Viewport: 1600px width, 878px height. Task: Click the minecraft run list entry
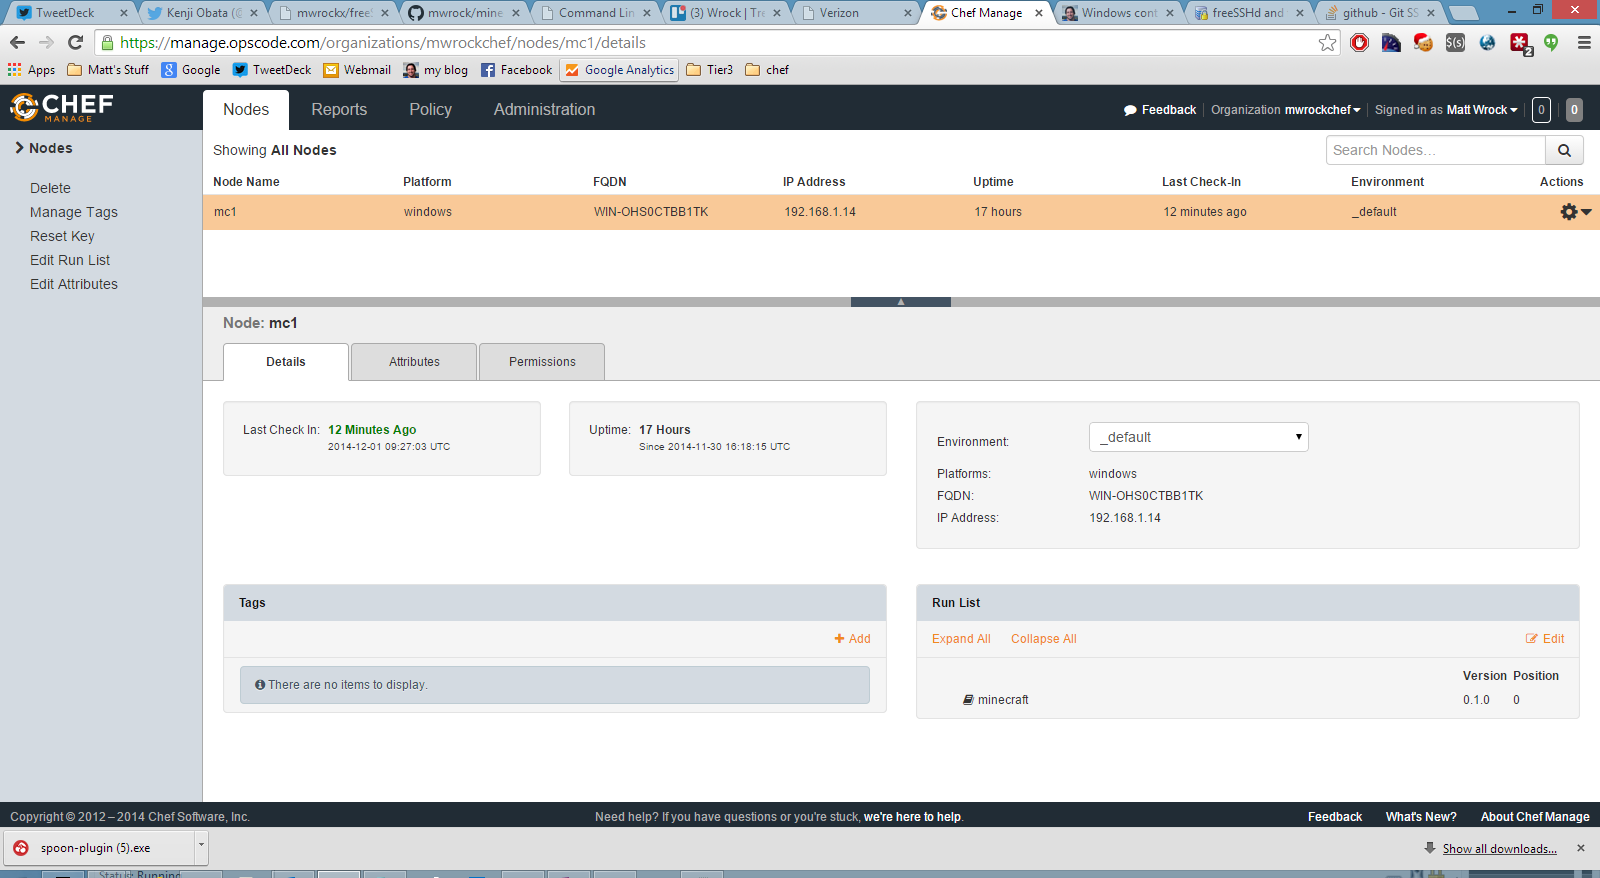[1003, 700]
